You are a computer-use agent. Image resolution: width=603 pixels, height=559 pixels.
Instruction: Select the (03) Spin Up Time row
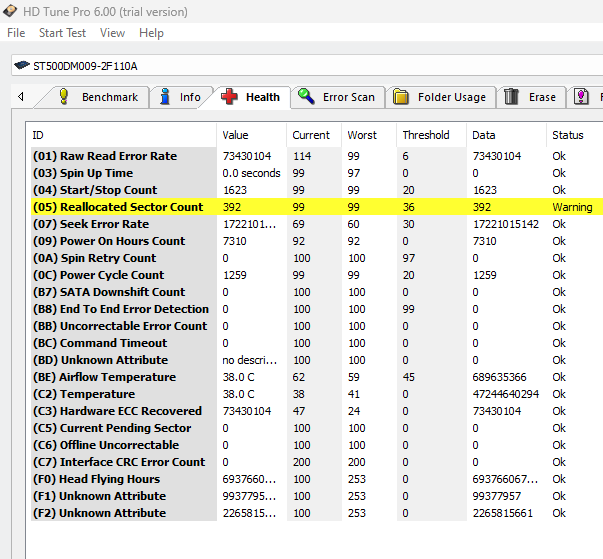pyautogui.click(x=317, y=173)
